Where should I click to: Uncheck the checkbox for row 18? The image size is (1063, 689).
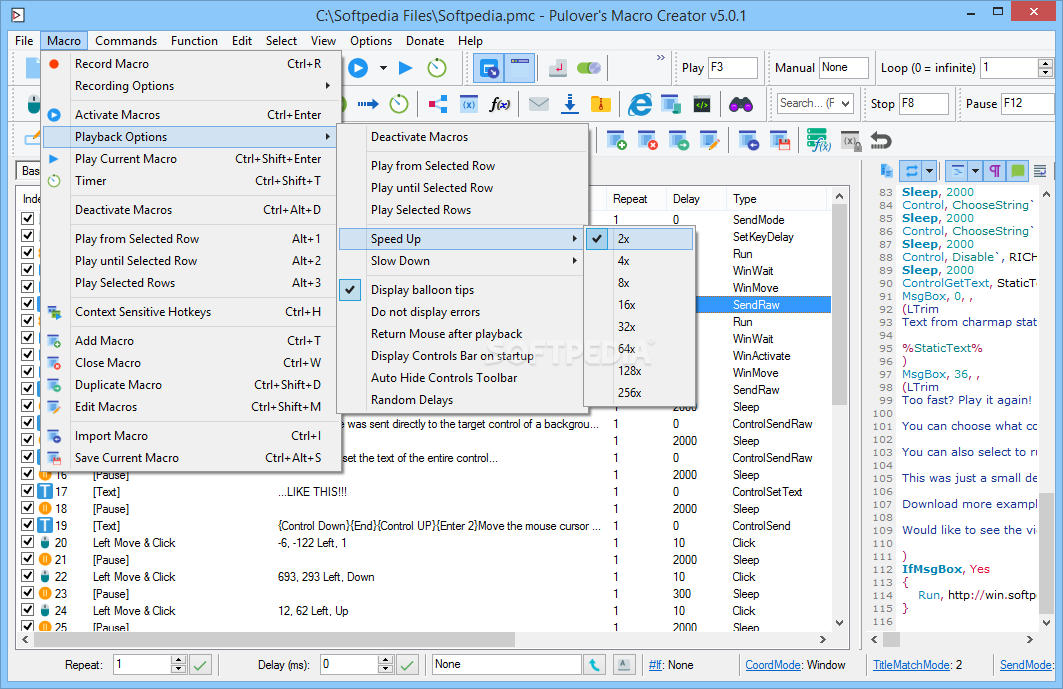click(28, 507)
